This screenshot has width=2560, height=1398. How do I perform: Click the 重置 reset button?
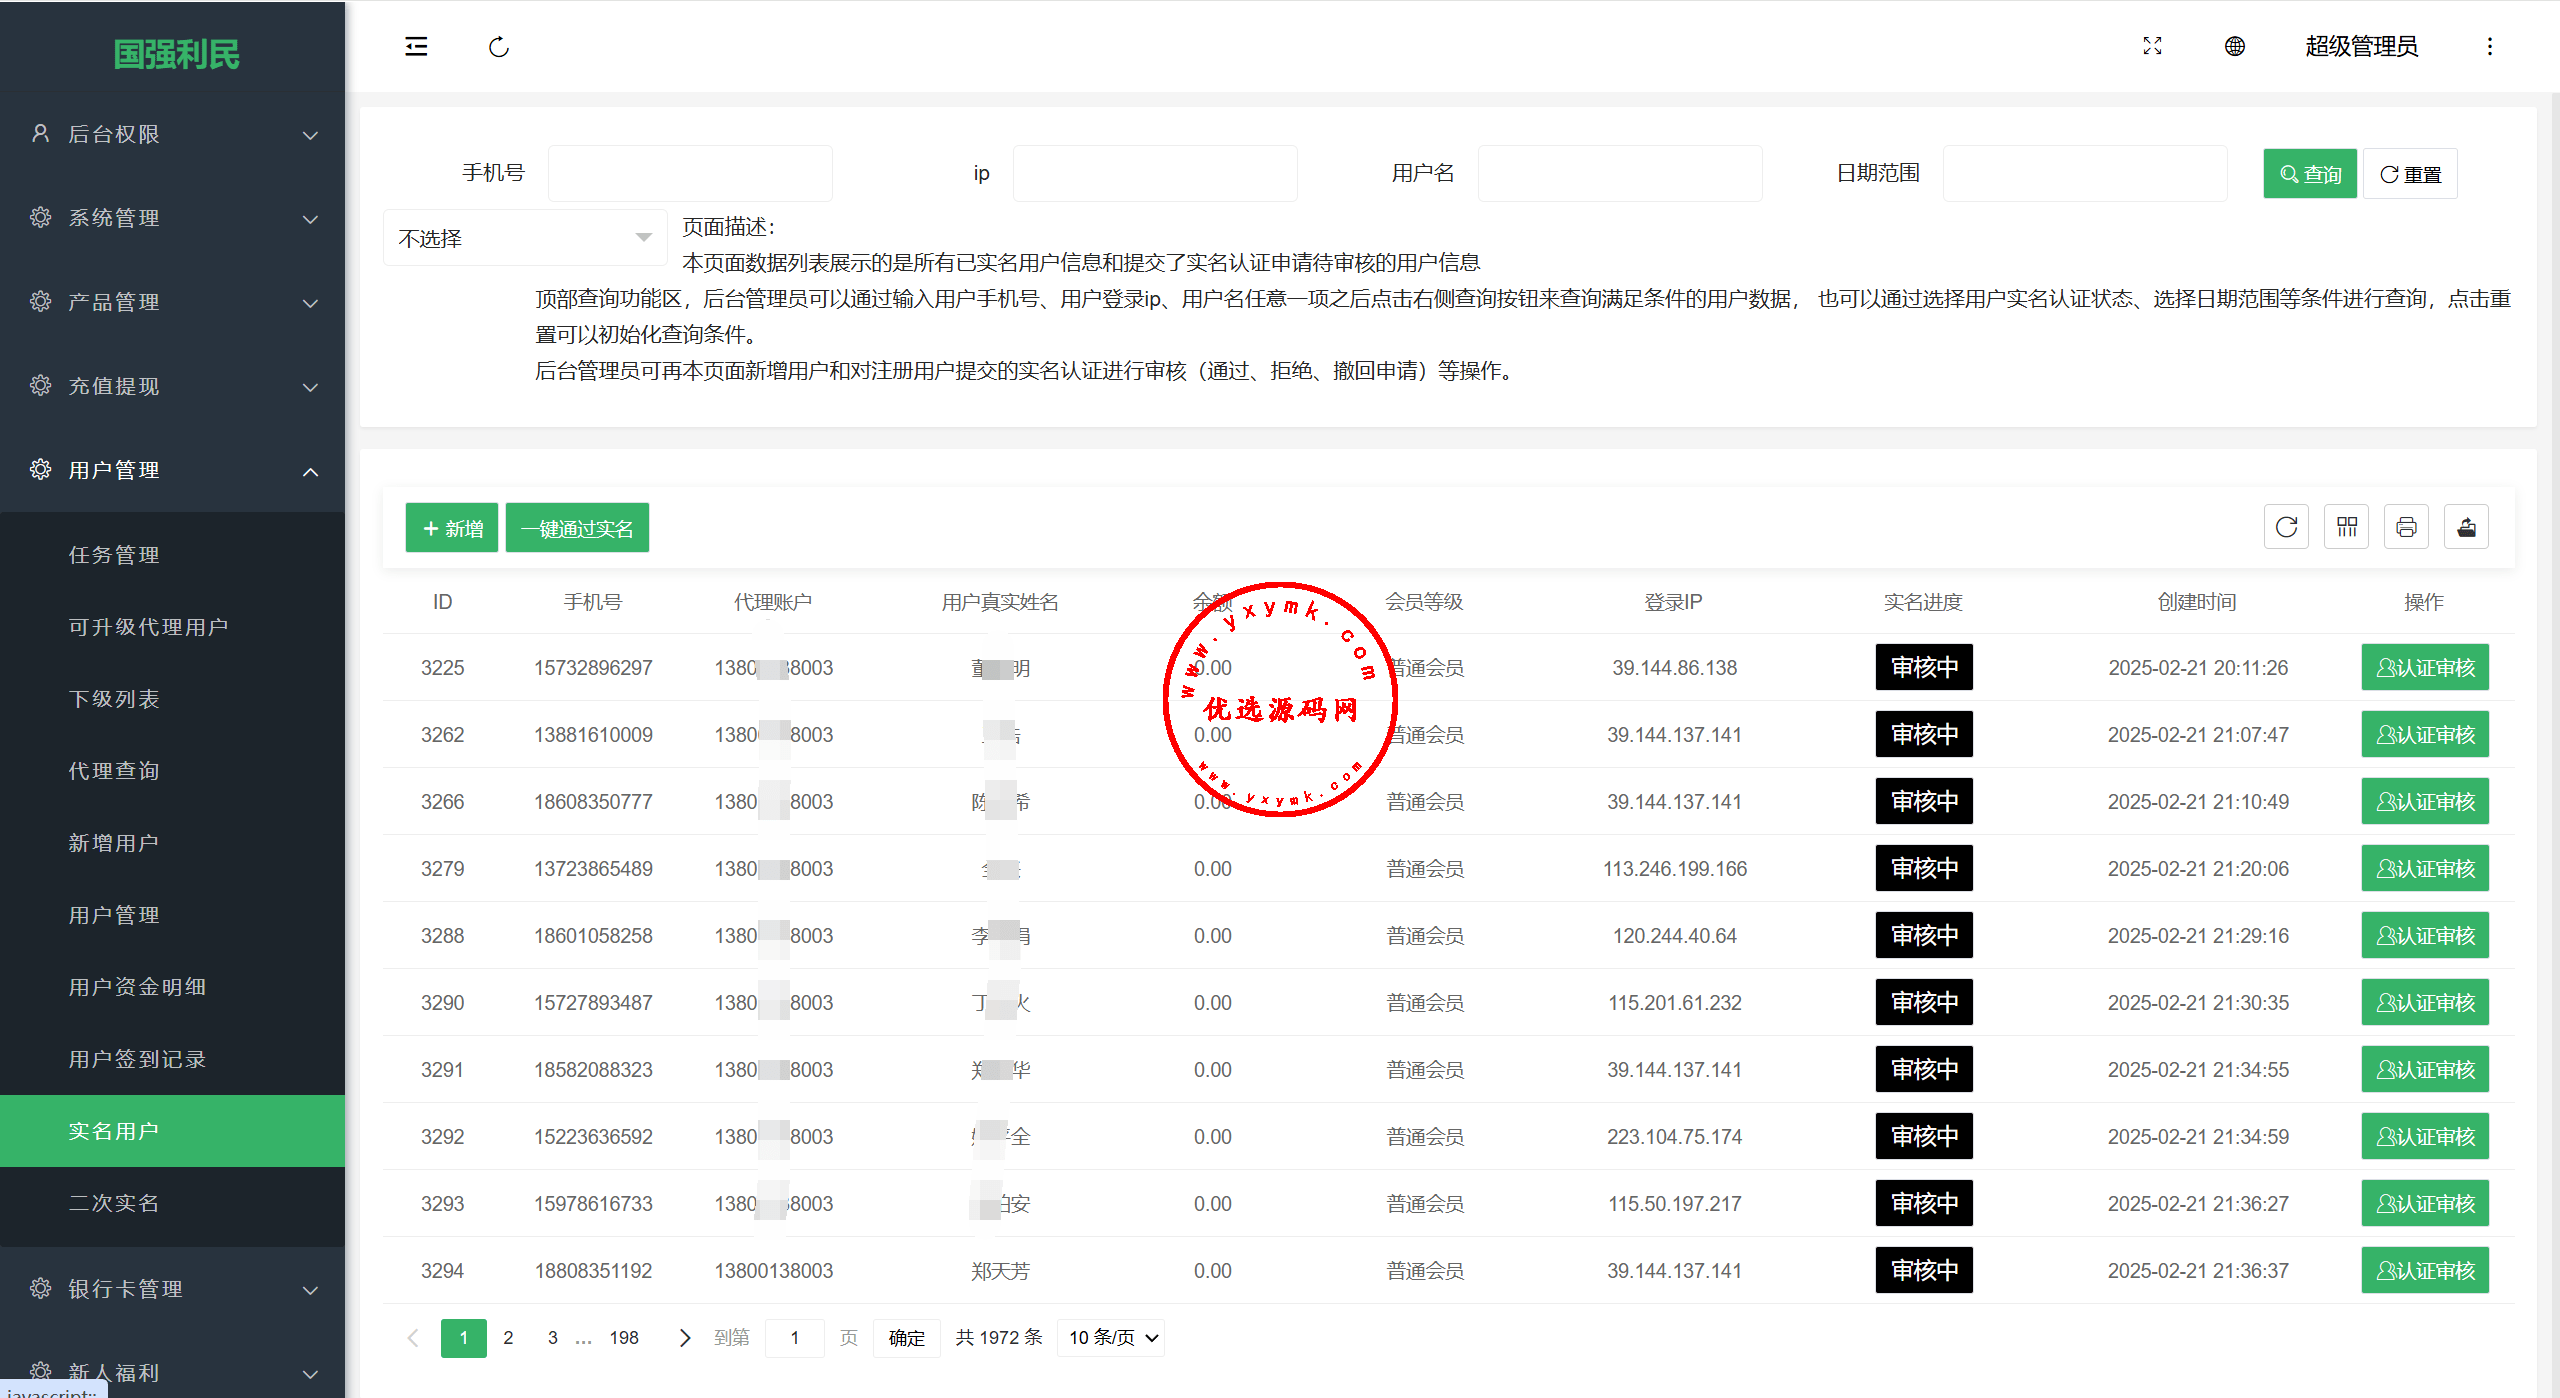[x=2410, y=174]
